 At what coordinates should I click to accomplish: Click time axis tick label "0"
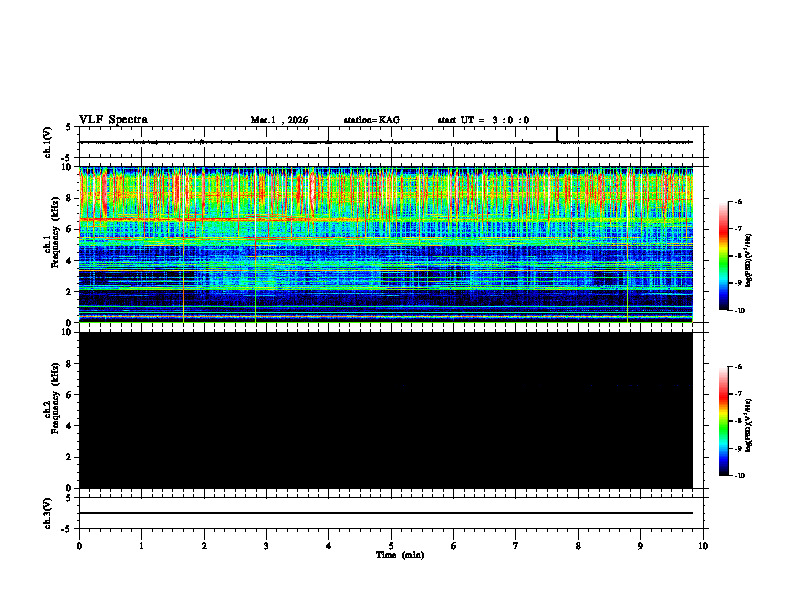click(79, 546)
